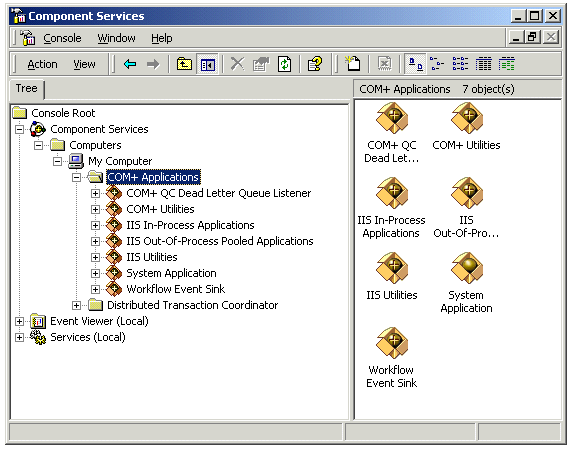Viewport: 574px width, 454px height.
Task: Switch to Detail view icon
Action: (483, 64)
